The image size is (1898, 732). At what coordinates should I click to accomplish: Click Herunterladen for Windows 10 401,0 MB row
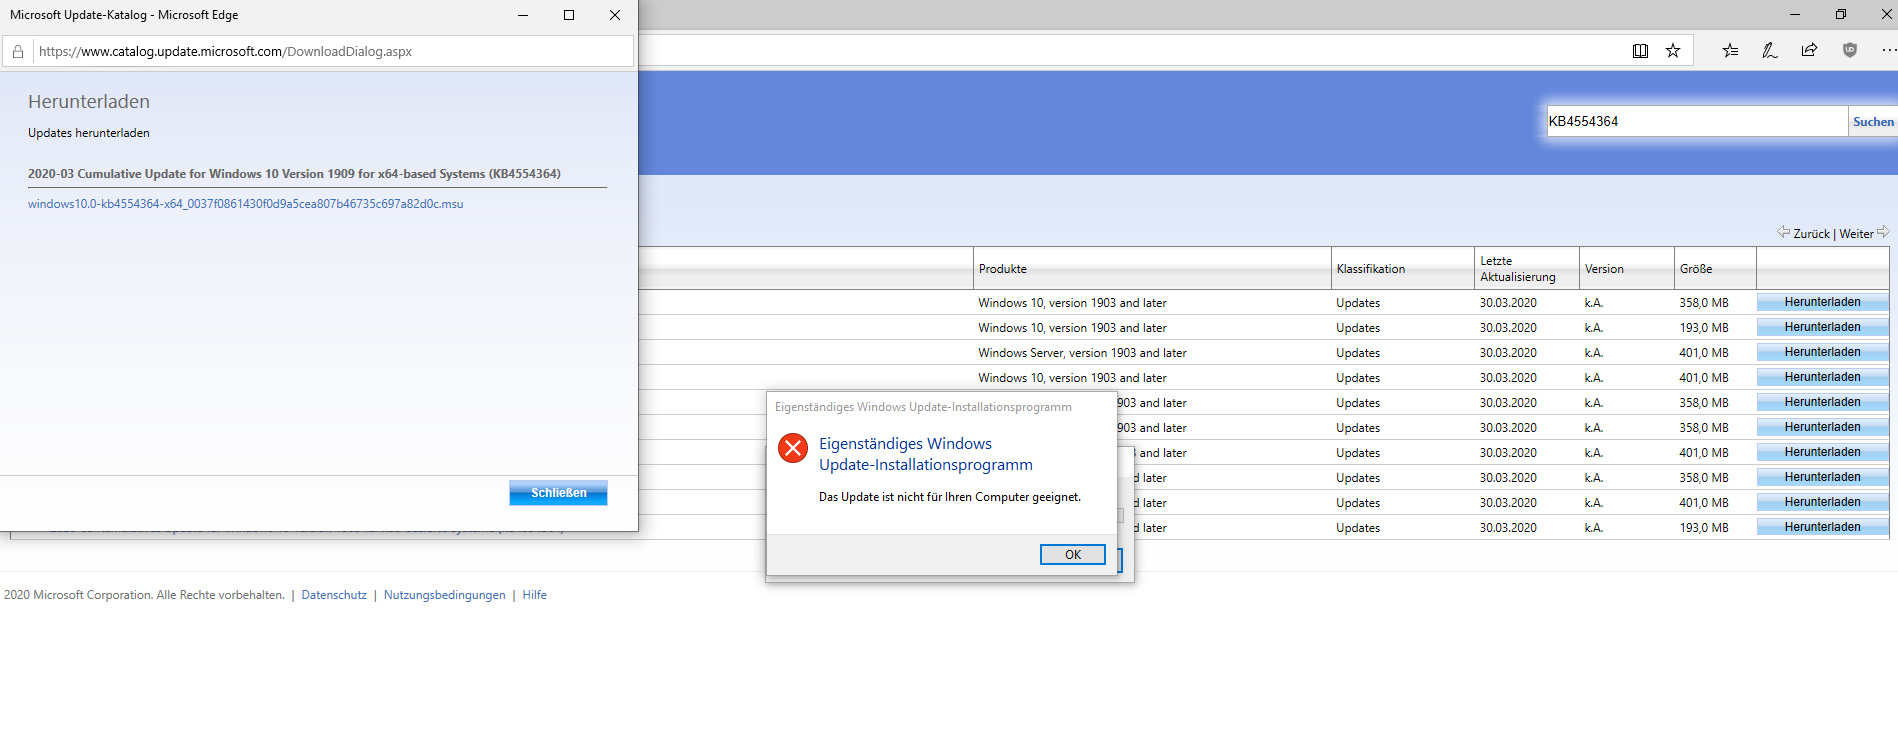pyautogui.click(x=1822, y=377)
